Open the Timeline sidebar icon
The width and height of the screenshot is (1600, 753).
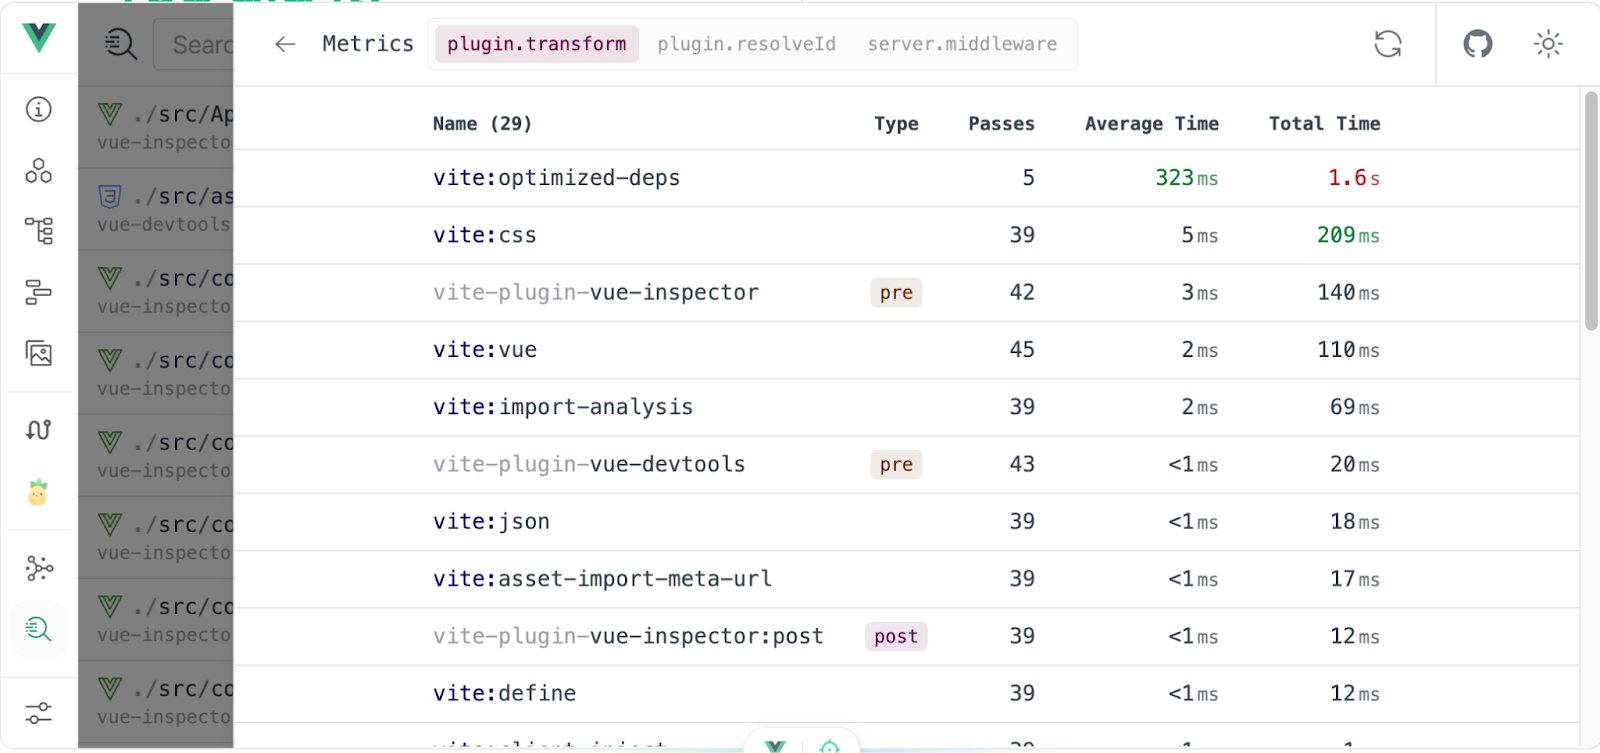pyautogui.click(x=39, y=292)
